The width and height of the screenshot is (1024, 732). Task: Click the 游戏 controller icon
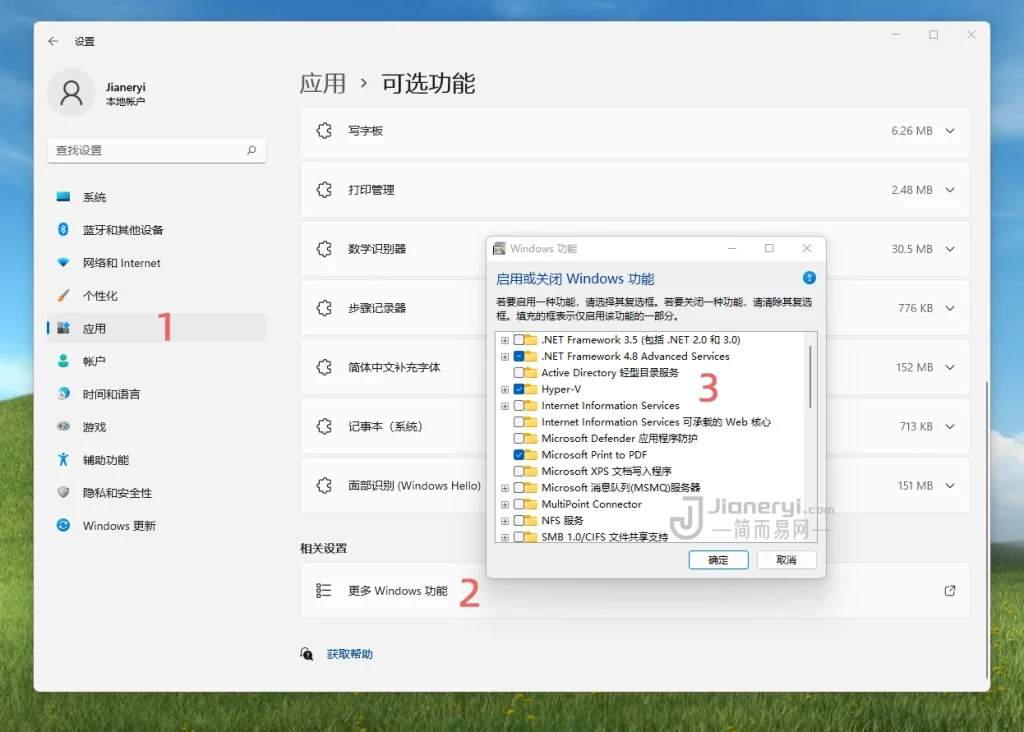click(63, 426)
